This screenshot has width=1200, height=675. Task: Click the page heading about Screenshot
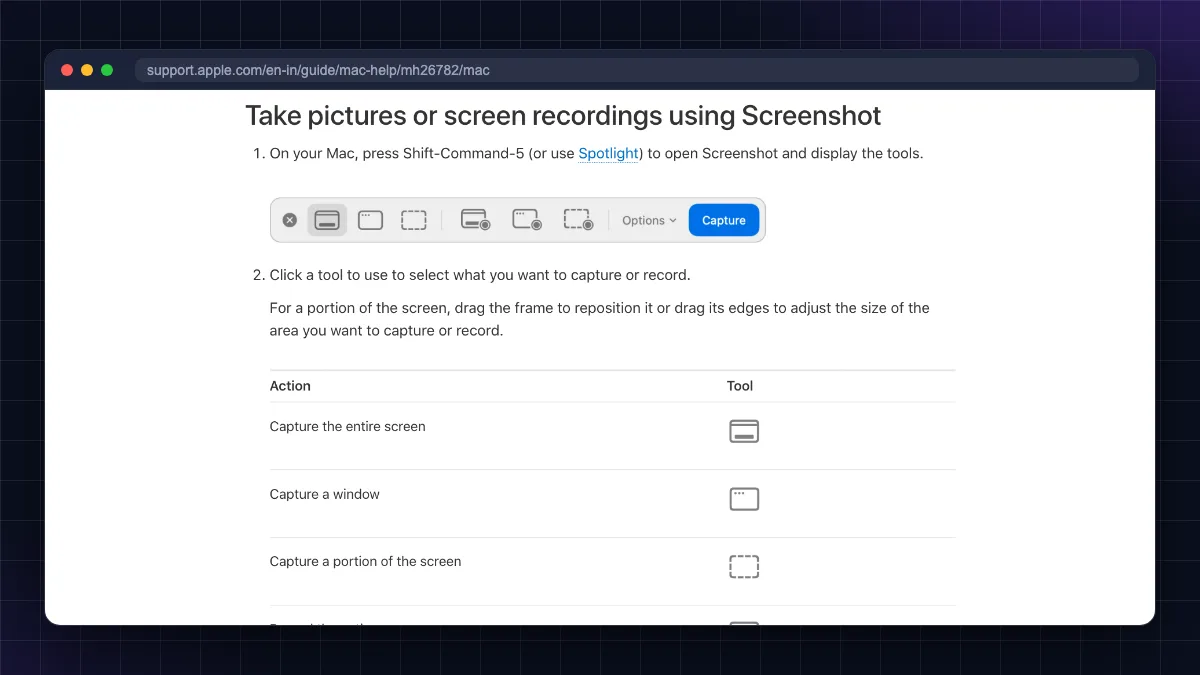[563, 116]
